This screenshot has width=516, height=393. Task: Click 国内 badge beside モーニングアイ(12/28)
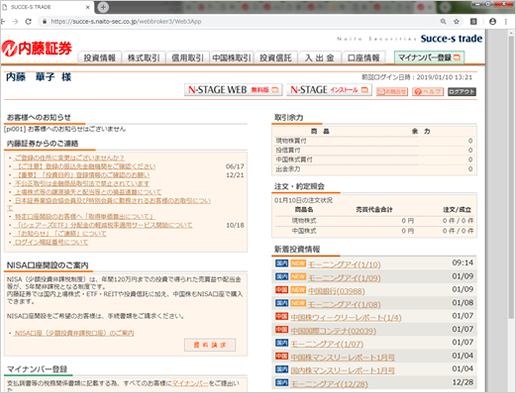point(282,383)
